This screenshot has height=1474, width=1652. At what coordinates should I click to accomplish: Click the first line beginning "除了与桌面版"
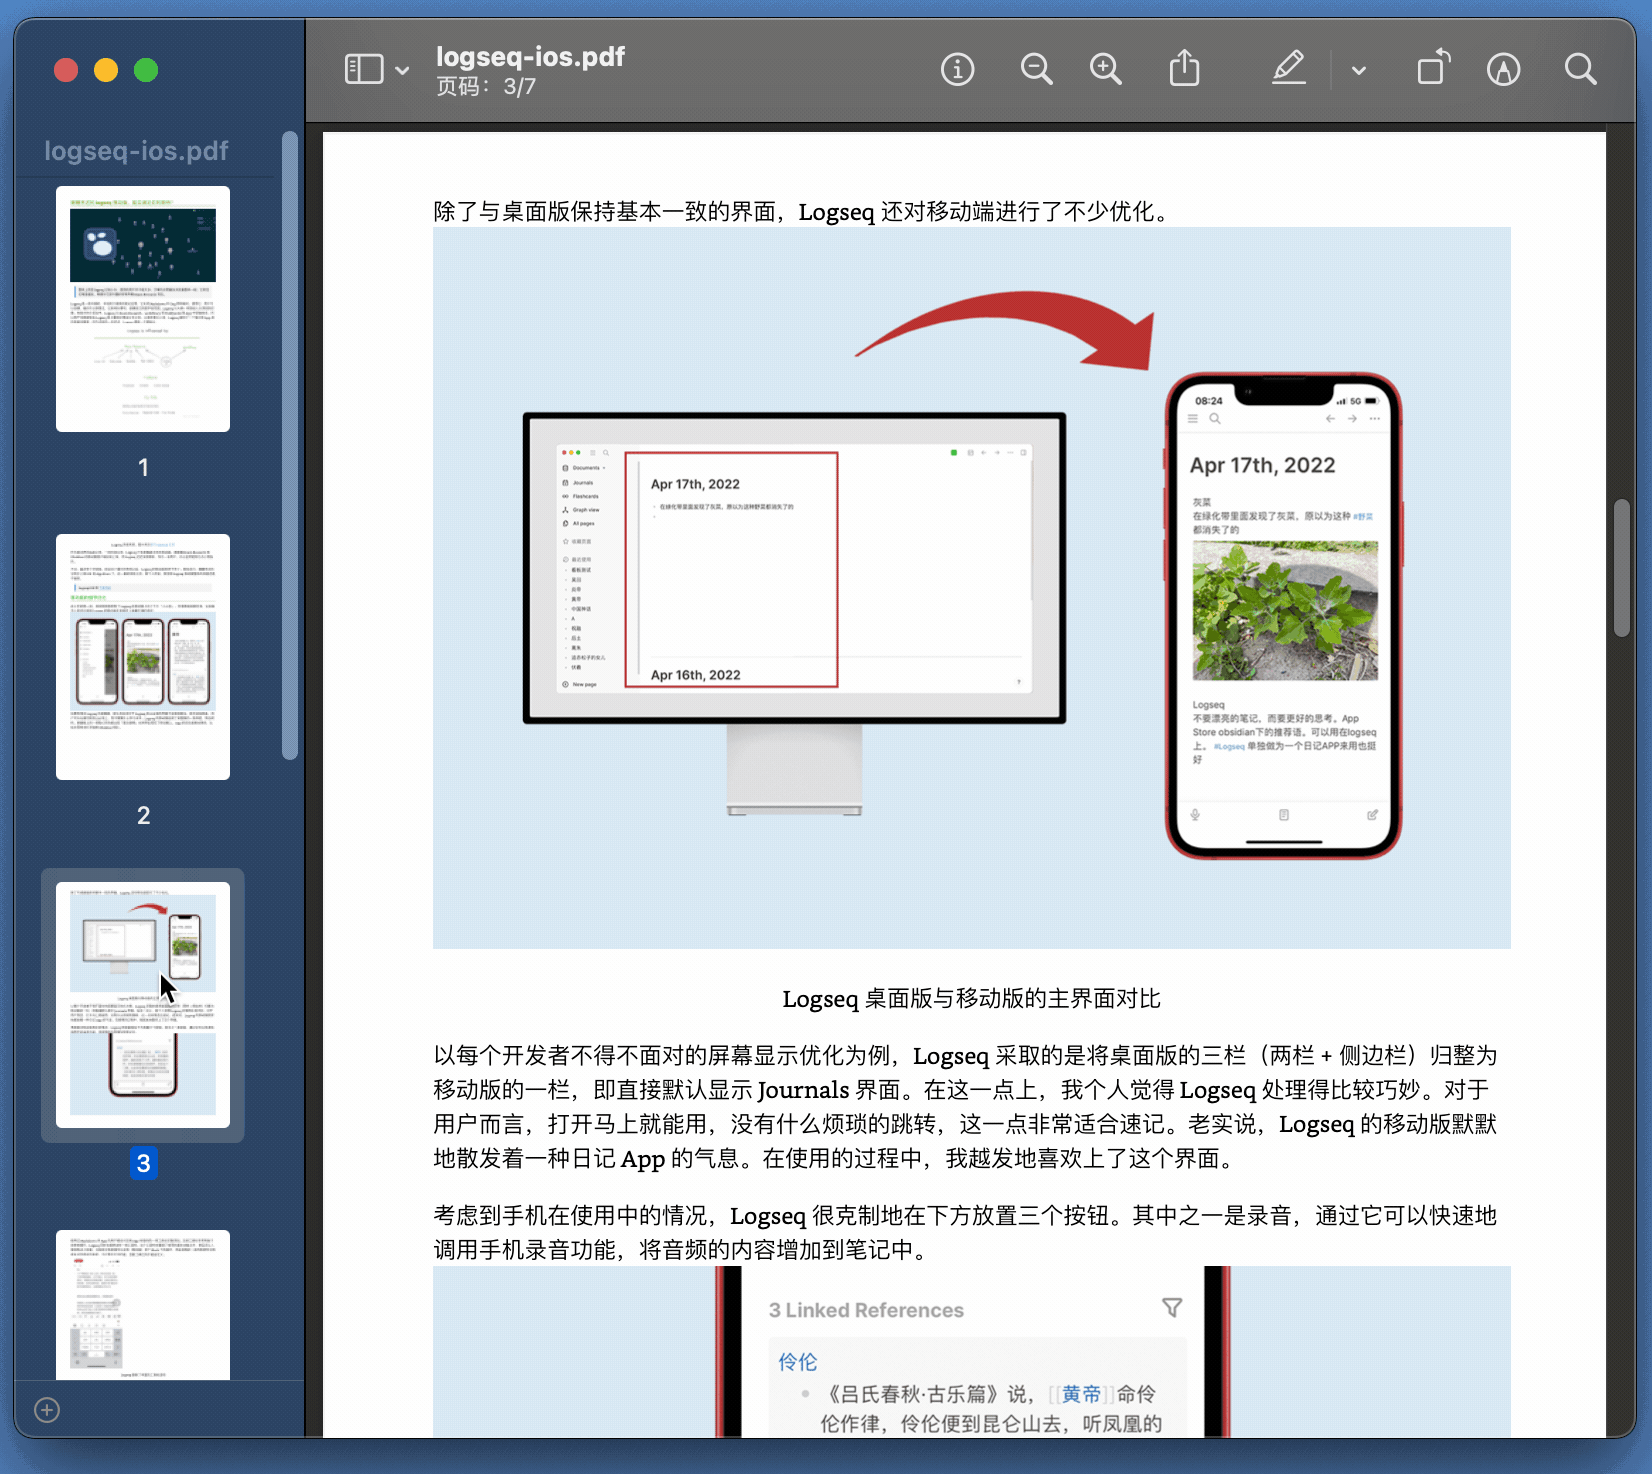tap(804, 212)
